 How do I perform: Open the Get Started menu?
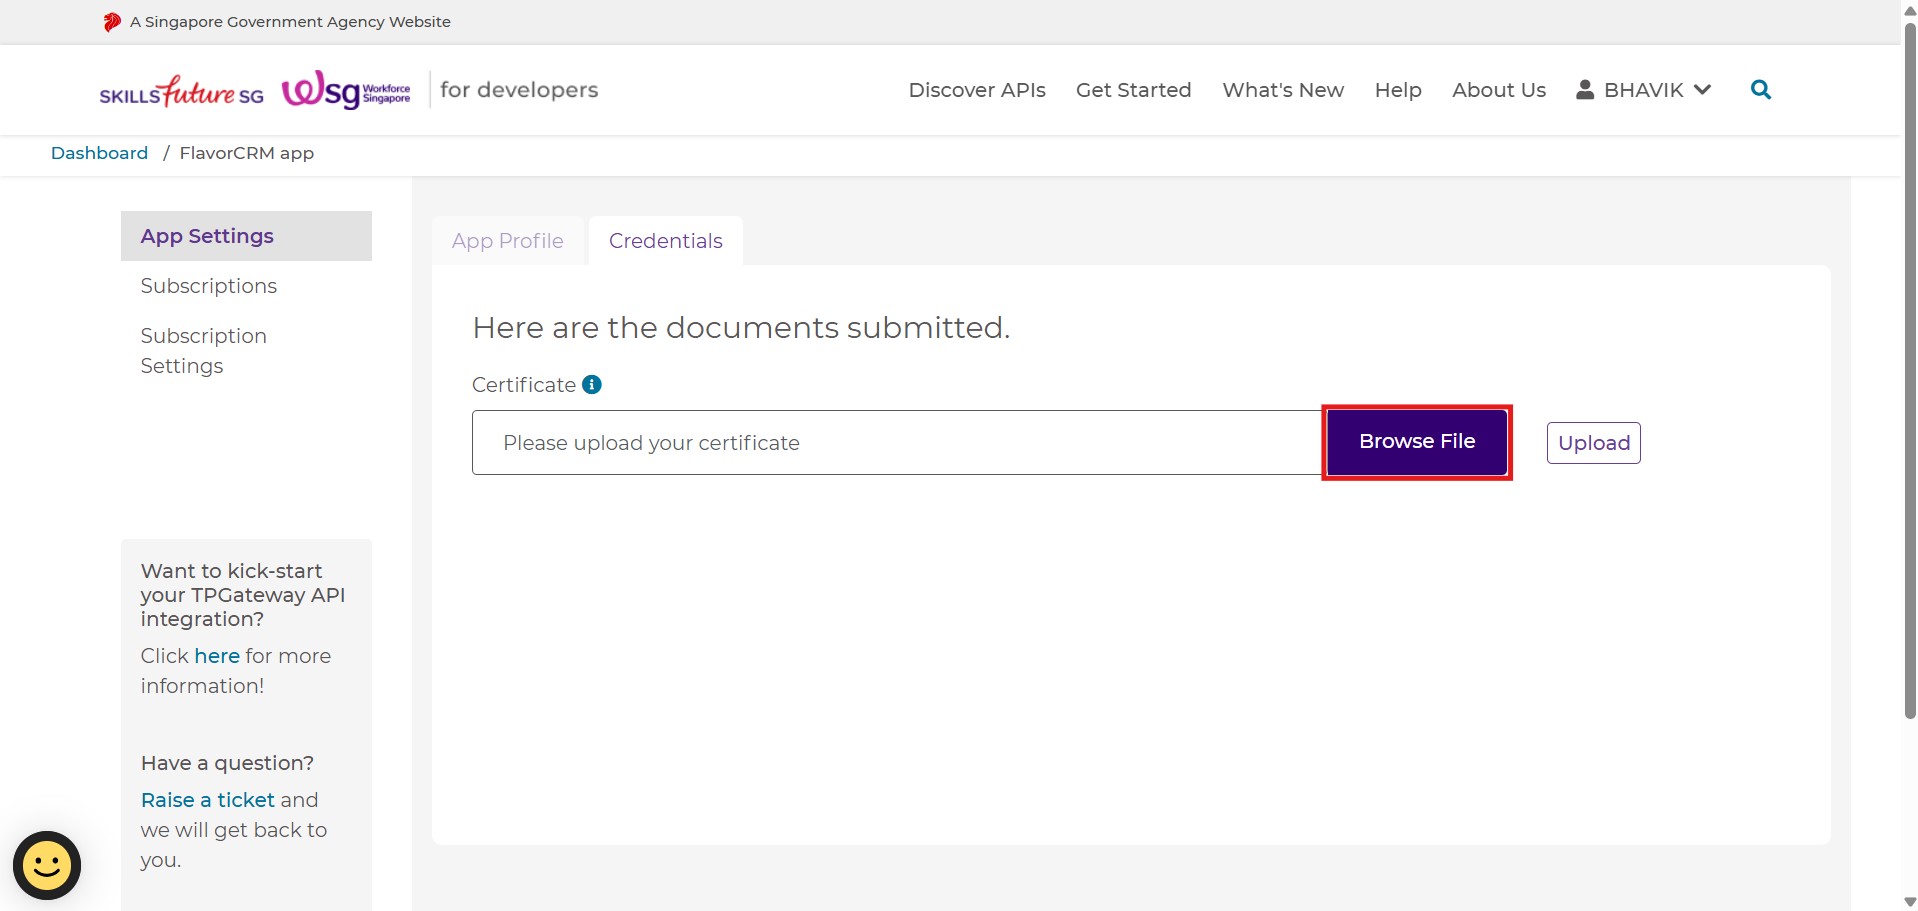pyautogui.click(x=1133, y=90)
